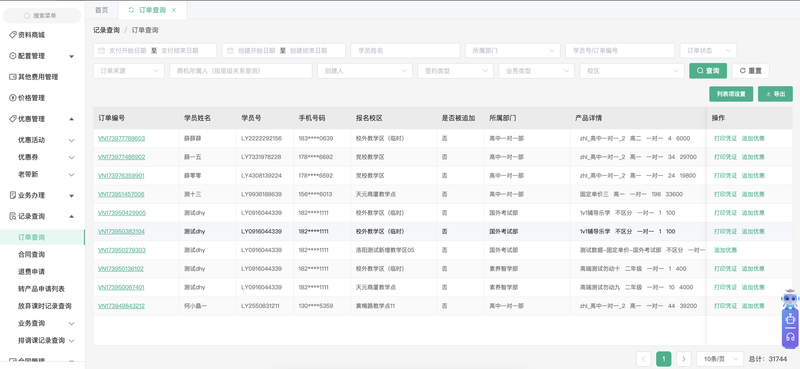The height and width of the screenshot is (369, 800).
Task: Click icon beside 其他费用管理
Action: tap(13, 77)
